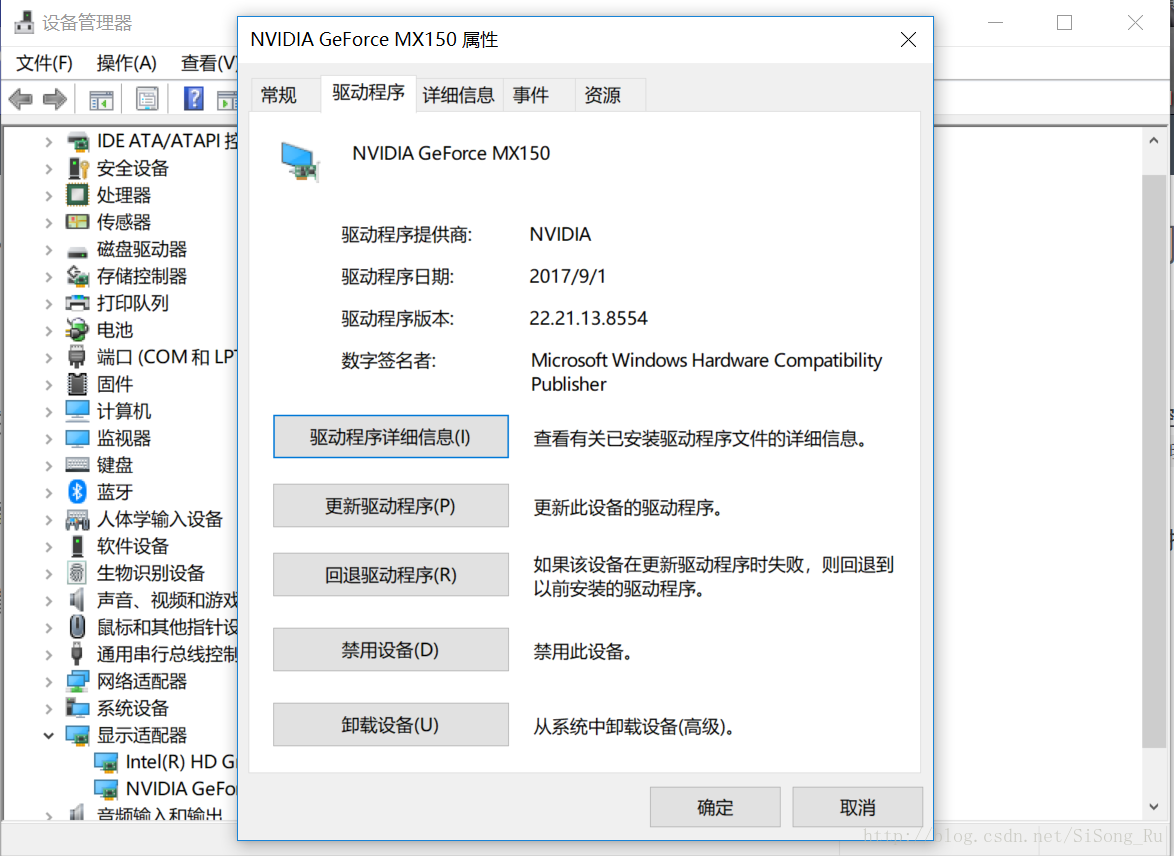Expand the 蓝牙 tree node
This screenshot has width=1174, height=856.
(49, 492)
